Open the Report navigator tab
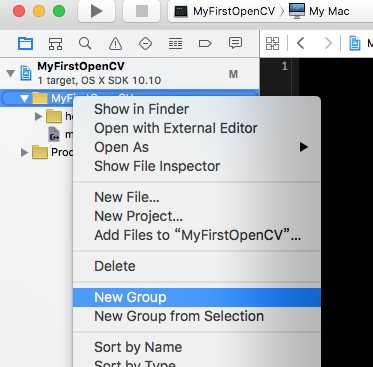Screen dimensions: 373x367 [235, 43]
